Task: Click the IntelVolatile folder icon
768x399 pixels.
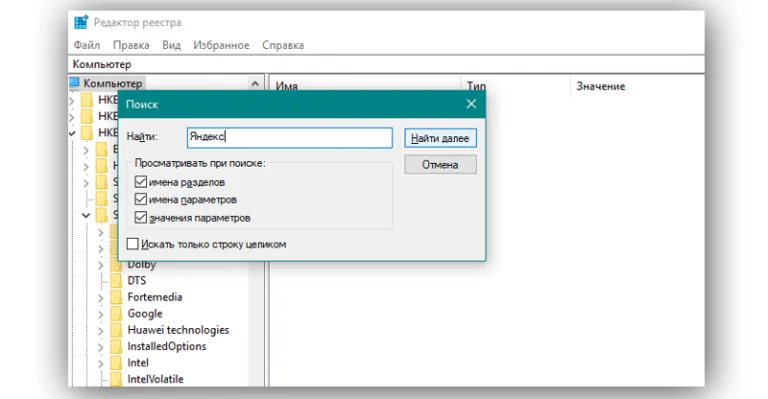Action: [116, 379]
